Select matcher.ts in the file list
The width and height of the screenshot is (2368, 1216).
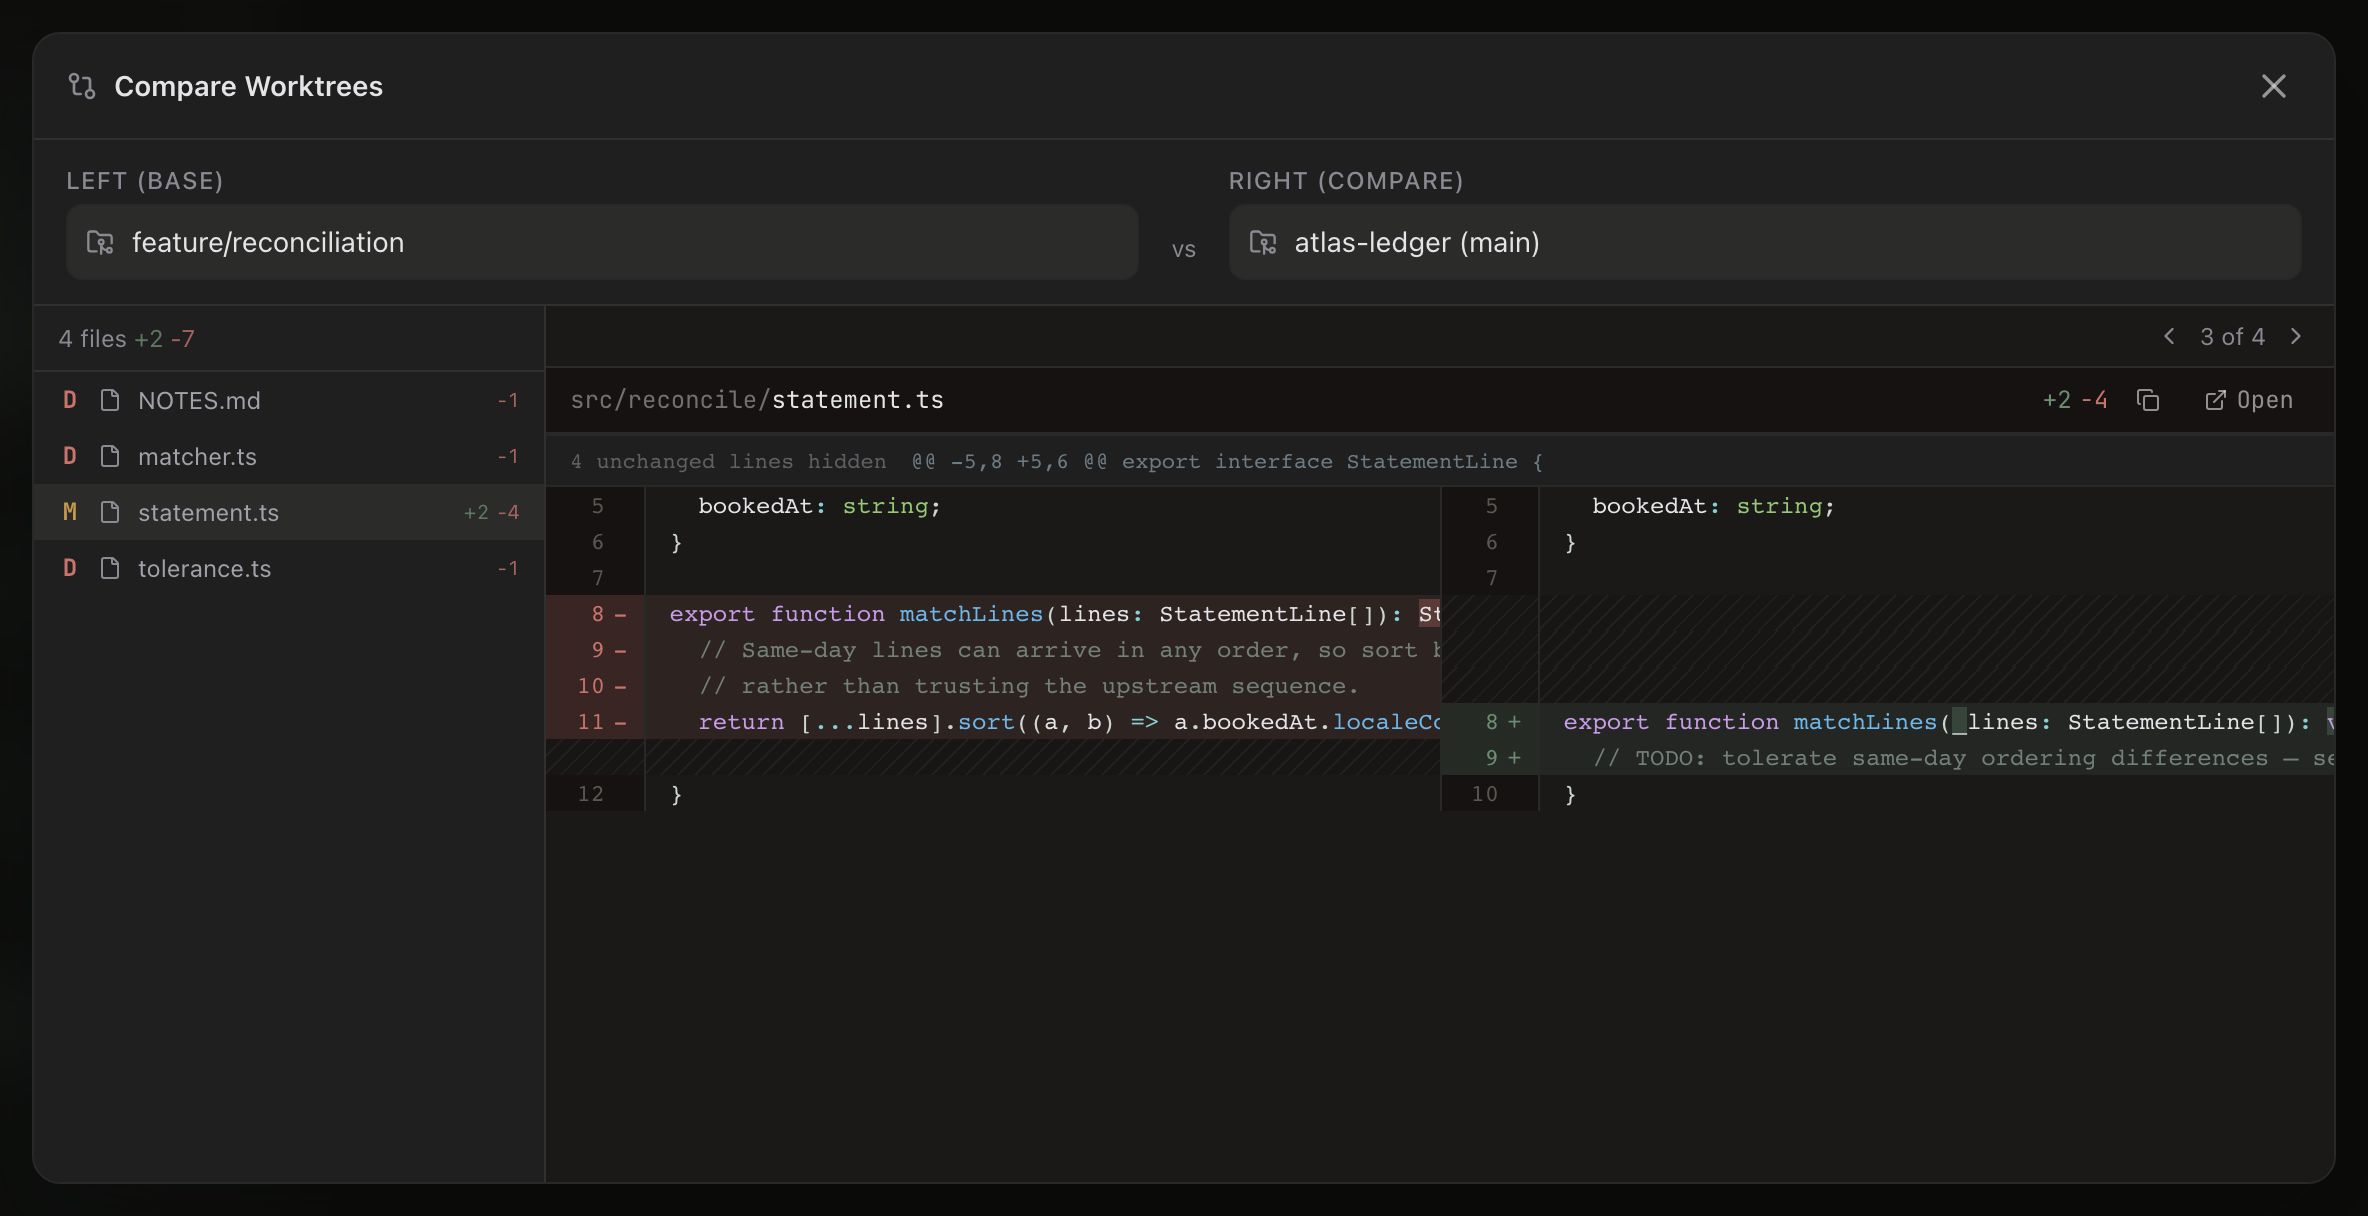click(x=289, y=456)
